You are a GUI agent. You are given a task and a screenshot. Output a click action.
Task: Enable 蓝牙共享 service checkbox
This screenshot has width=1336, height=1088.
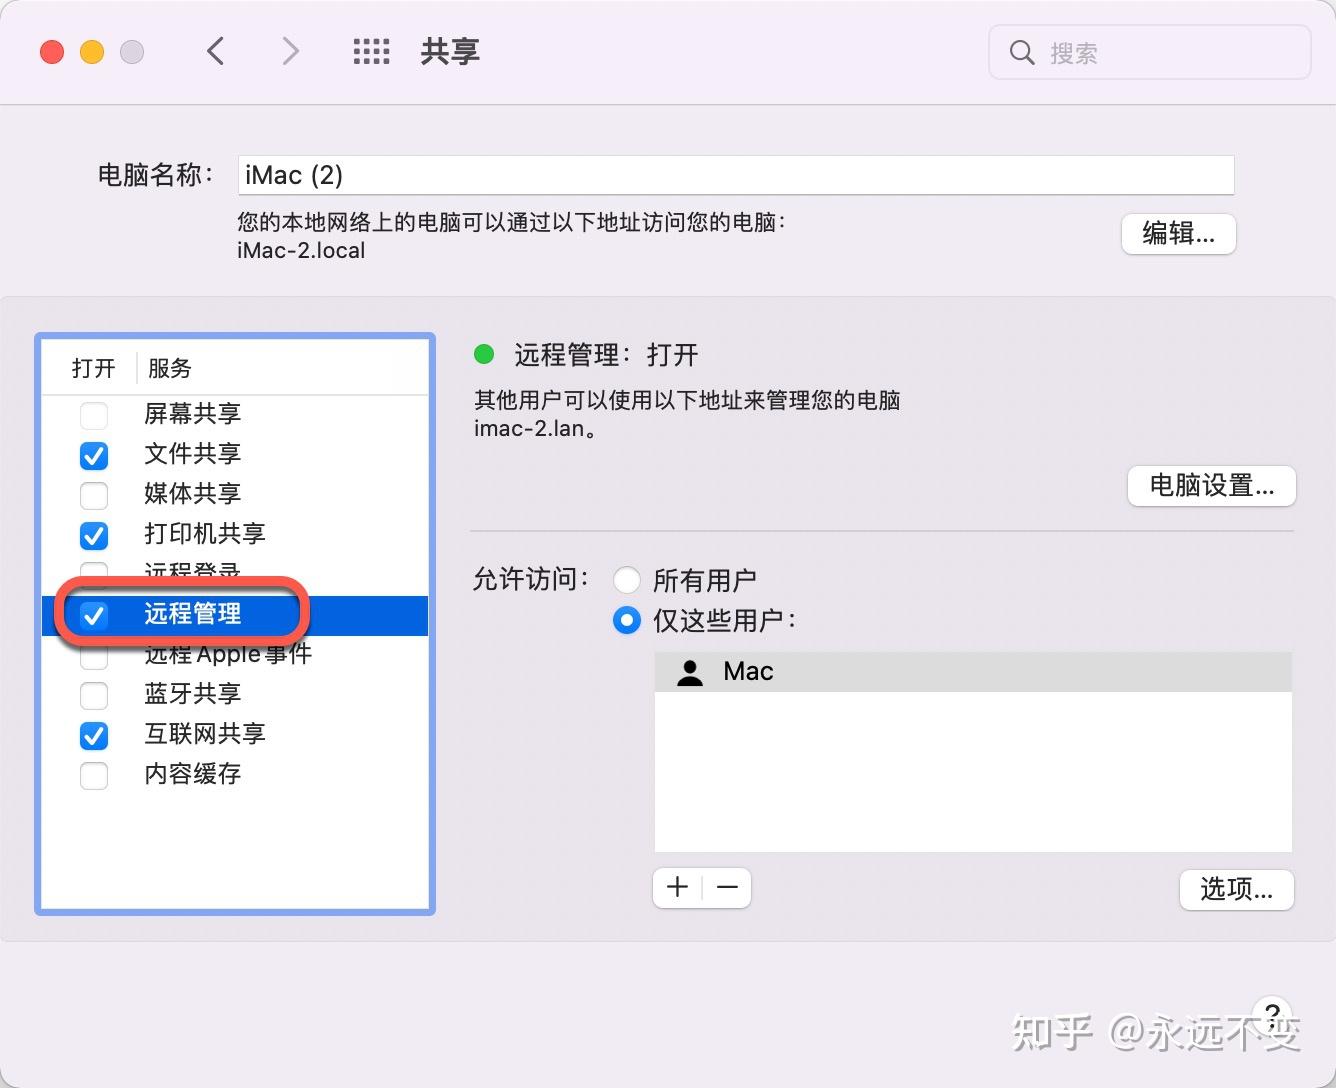click(x=93, y=695)
